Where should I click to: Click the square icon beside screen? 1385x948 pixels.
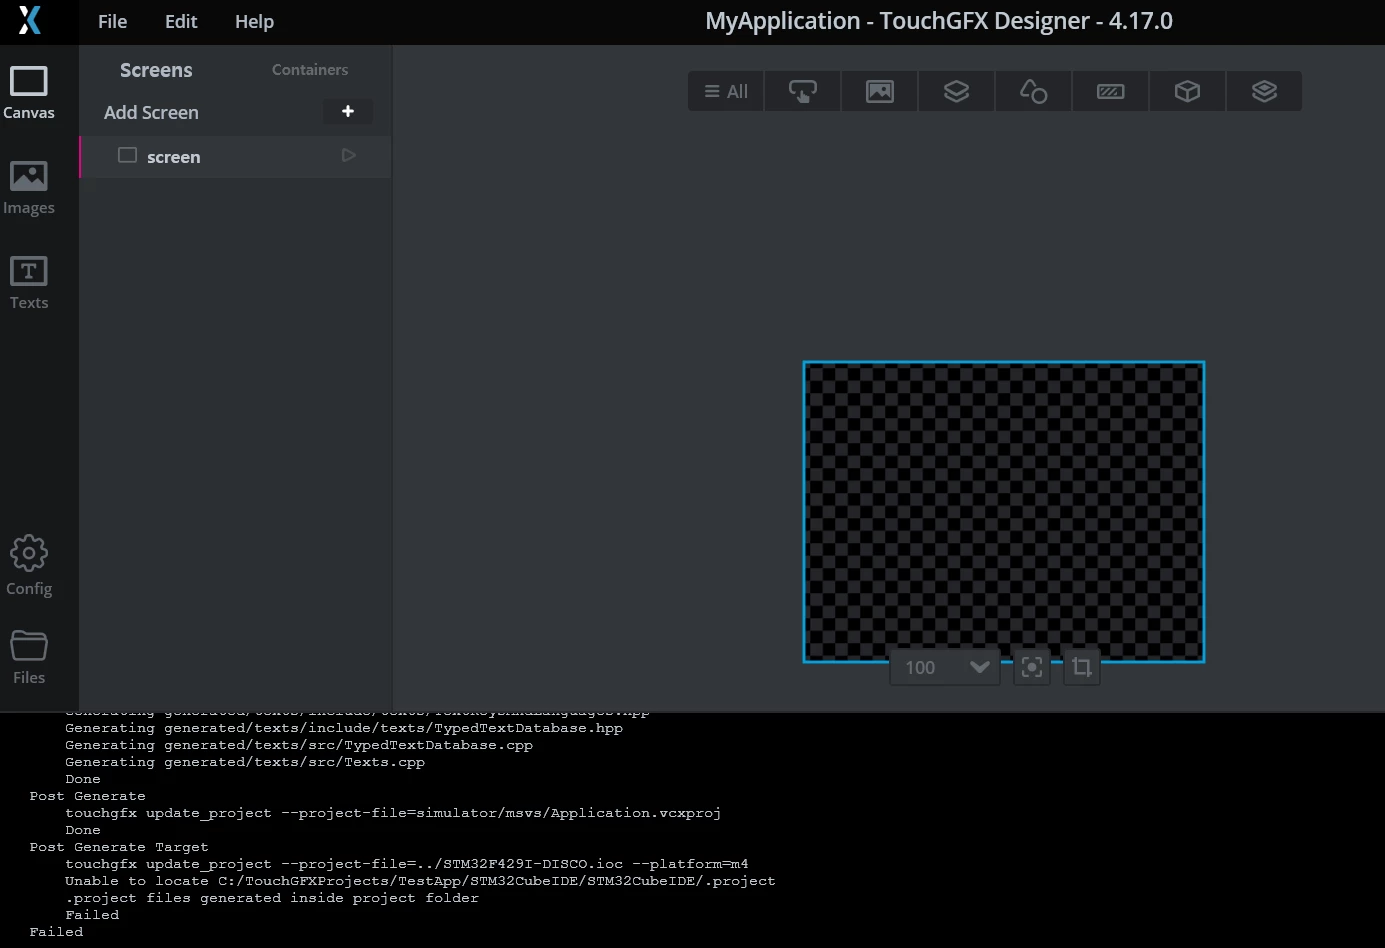coord(127,155)
